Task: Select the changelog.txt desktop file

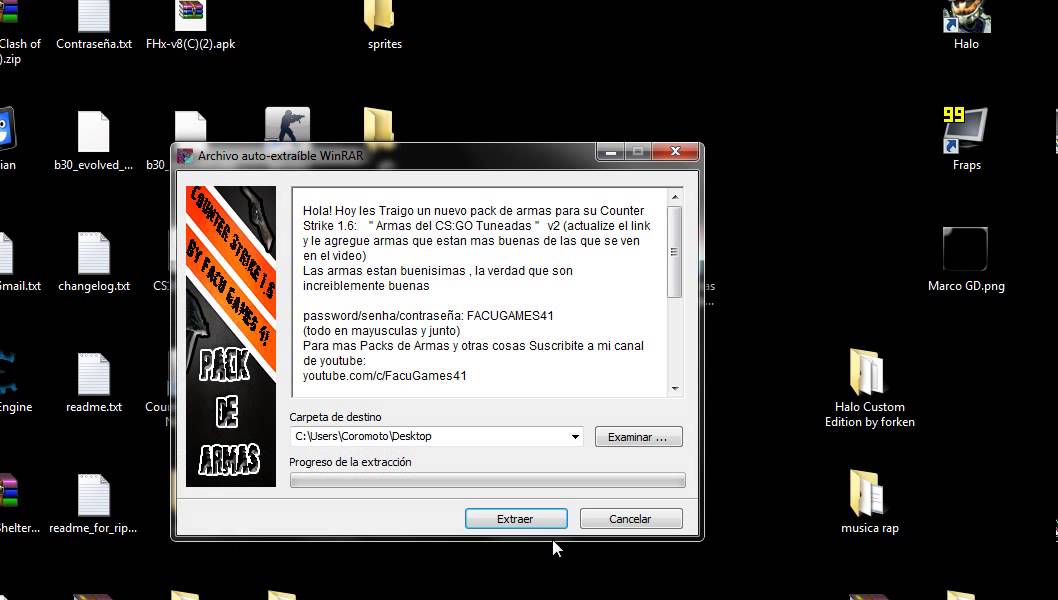Action: 94,262
